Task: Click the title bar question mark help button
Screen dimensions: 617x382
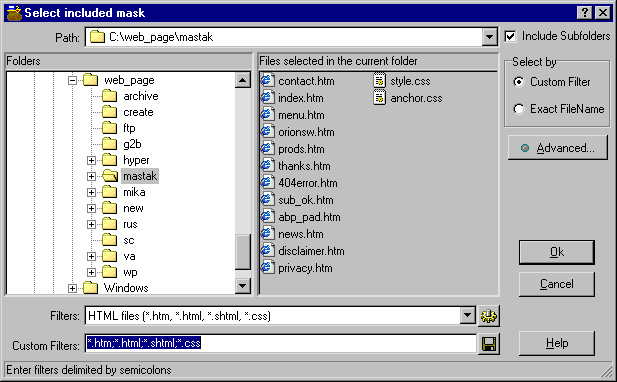Action: tap(585, 13)
